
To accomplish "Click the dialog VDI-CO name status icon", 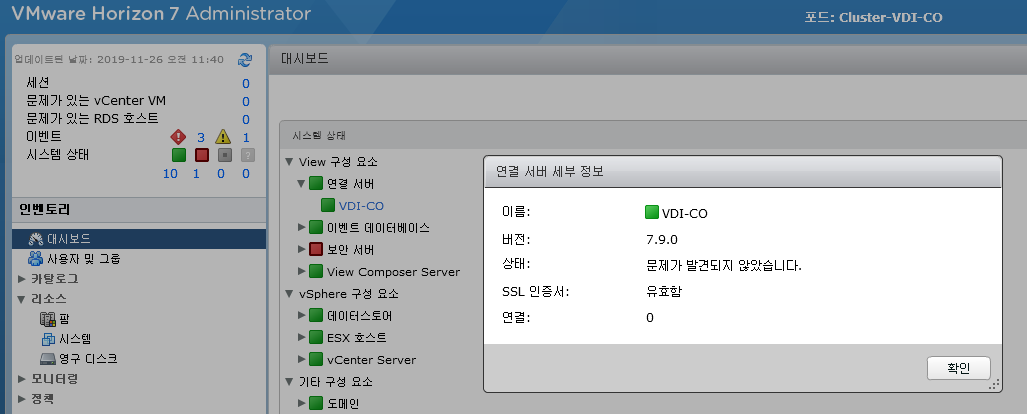I will 652,212.
